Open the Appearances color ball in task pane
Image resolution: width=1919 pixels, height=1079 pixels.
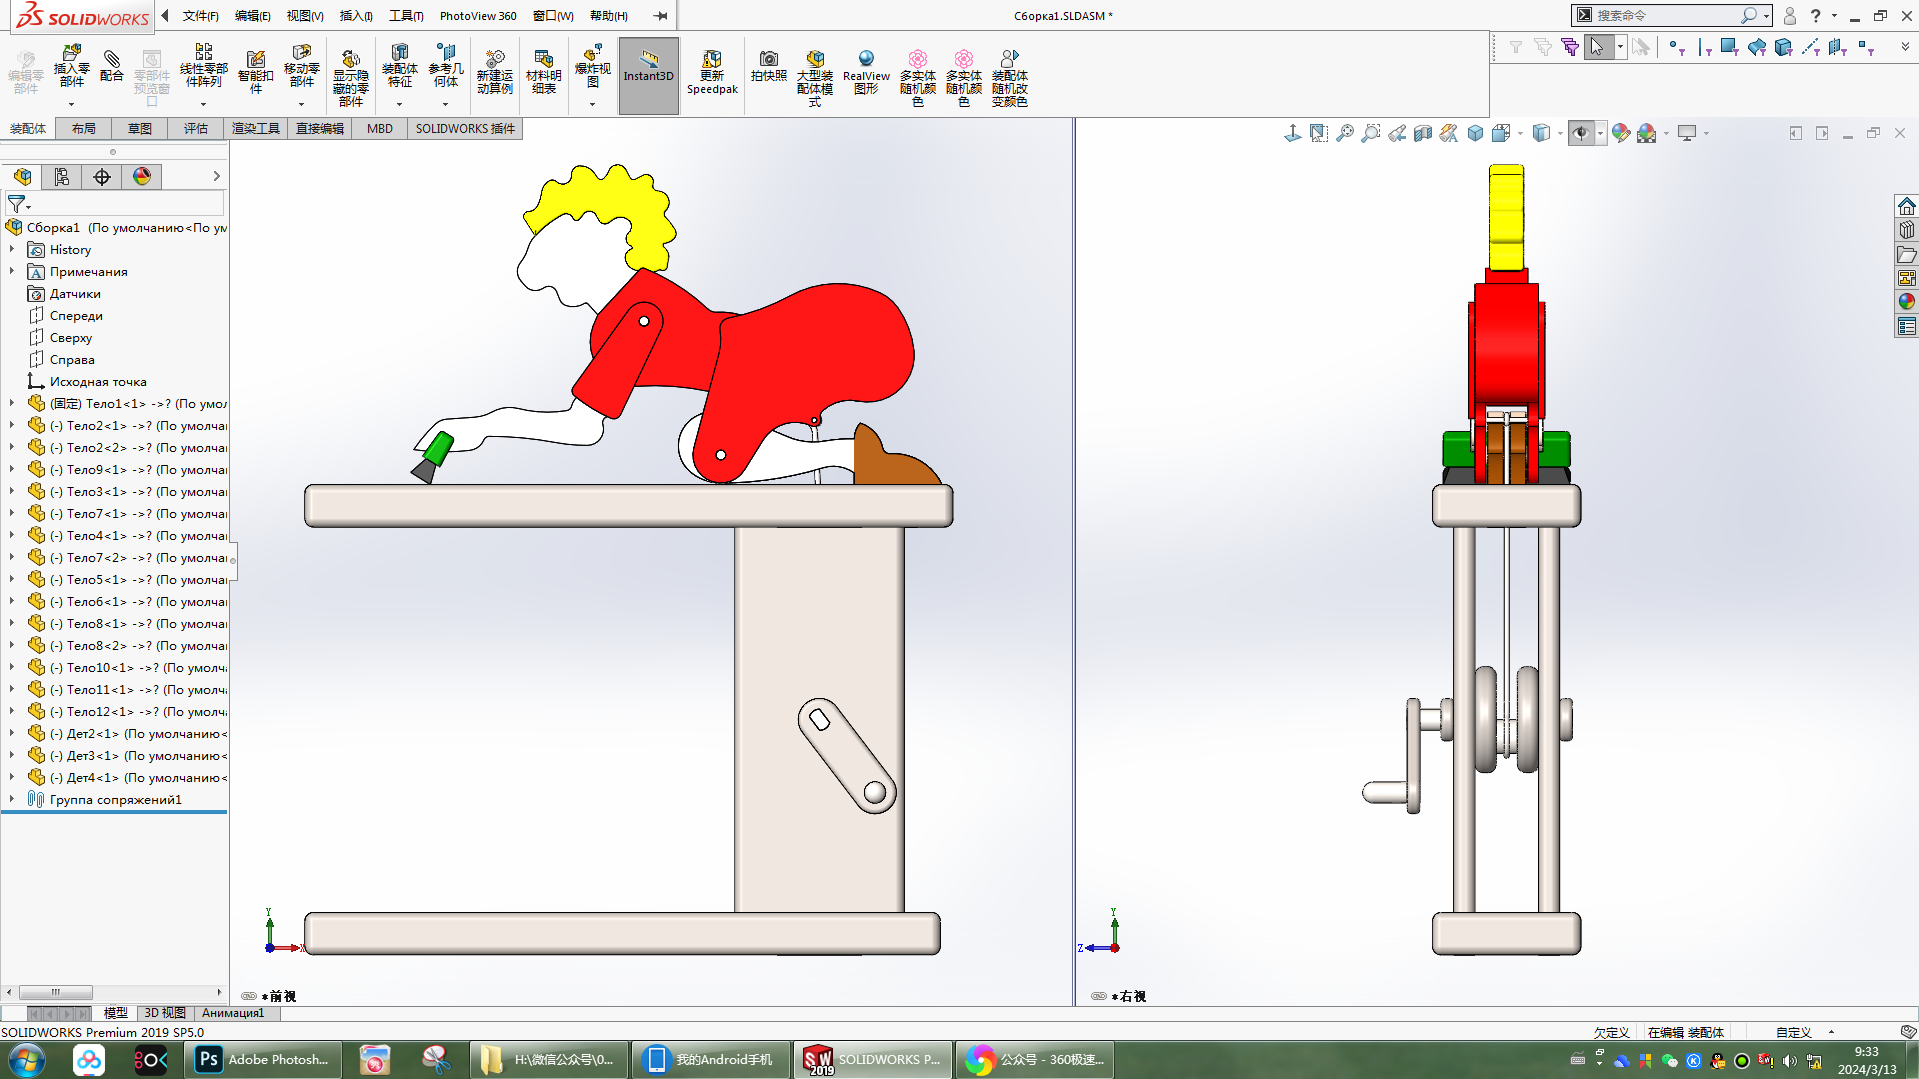pyautogui.click(x=1907, y=301)
